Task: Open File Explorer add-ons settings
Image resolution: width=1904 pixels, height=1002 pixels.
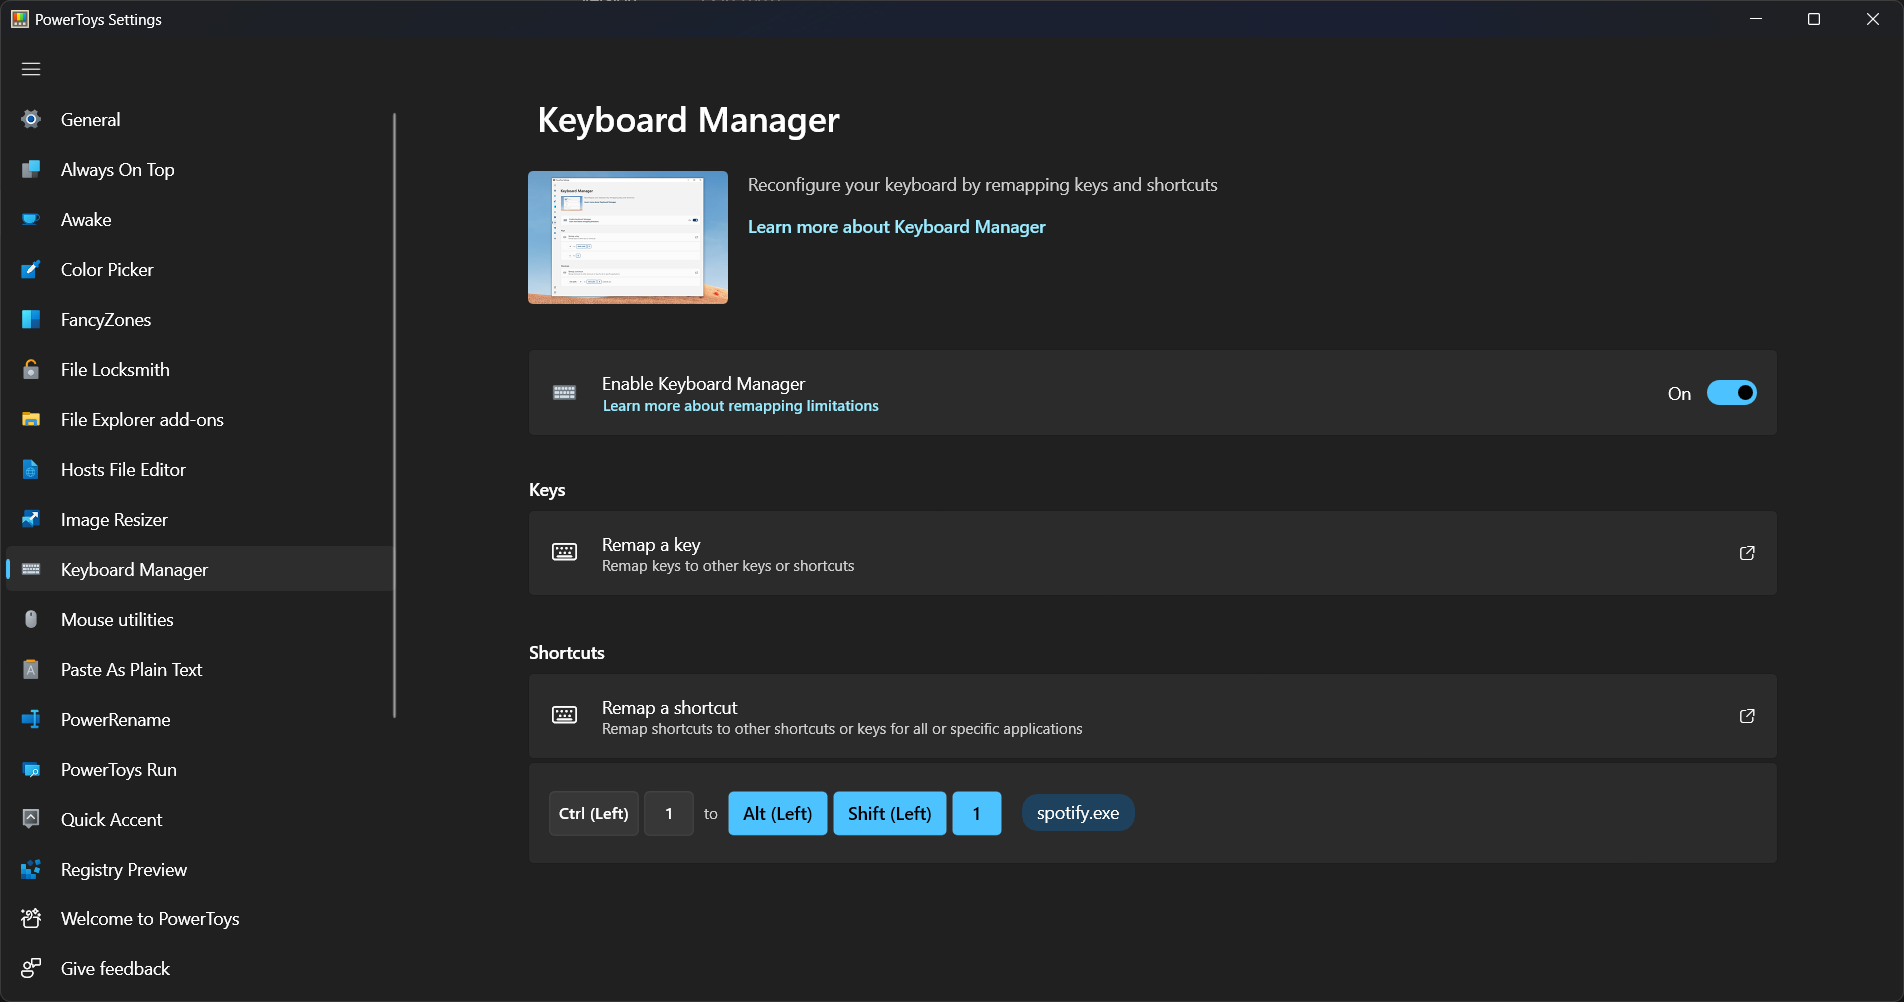Action: [200, 419]
